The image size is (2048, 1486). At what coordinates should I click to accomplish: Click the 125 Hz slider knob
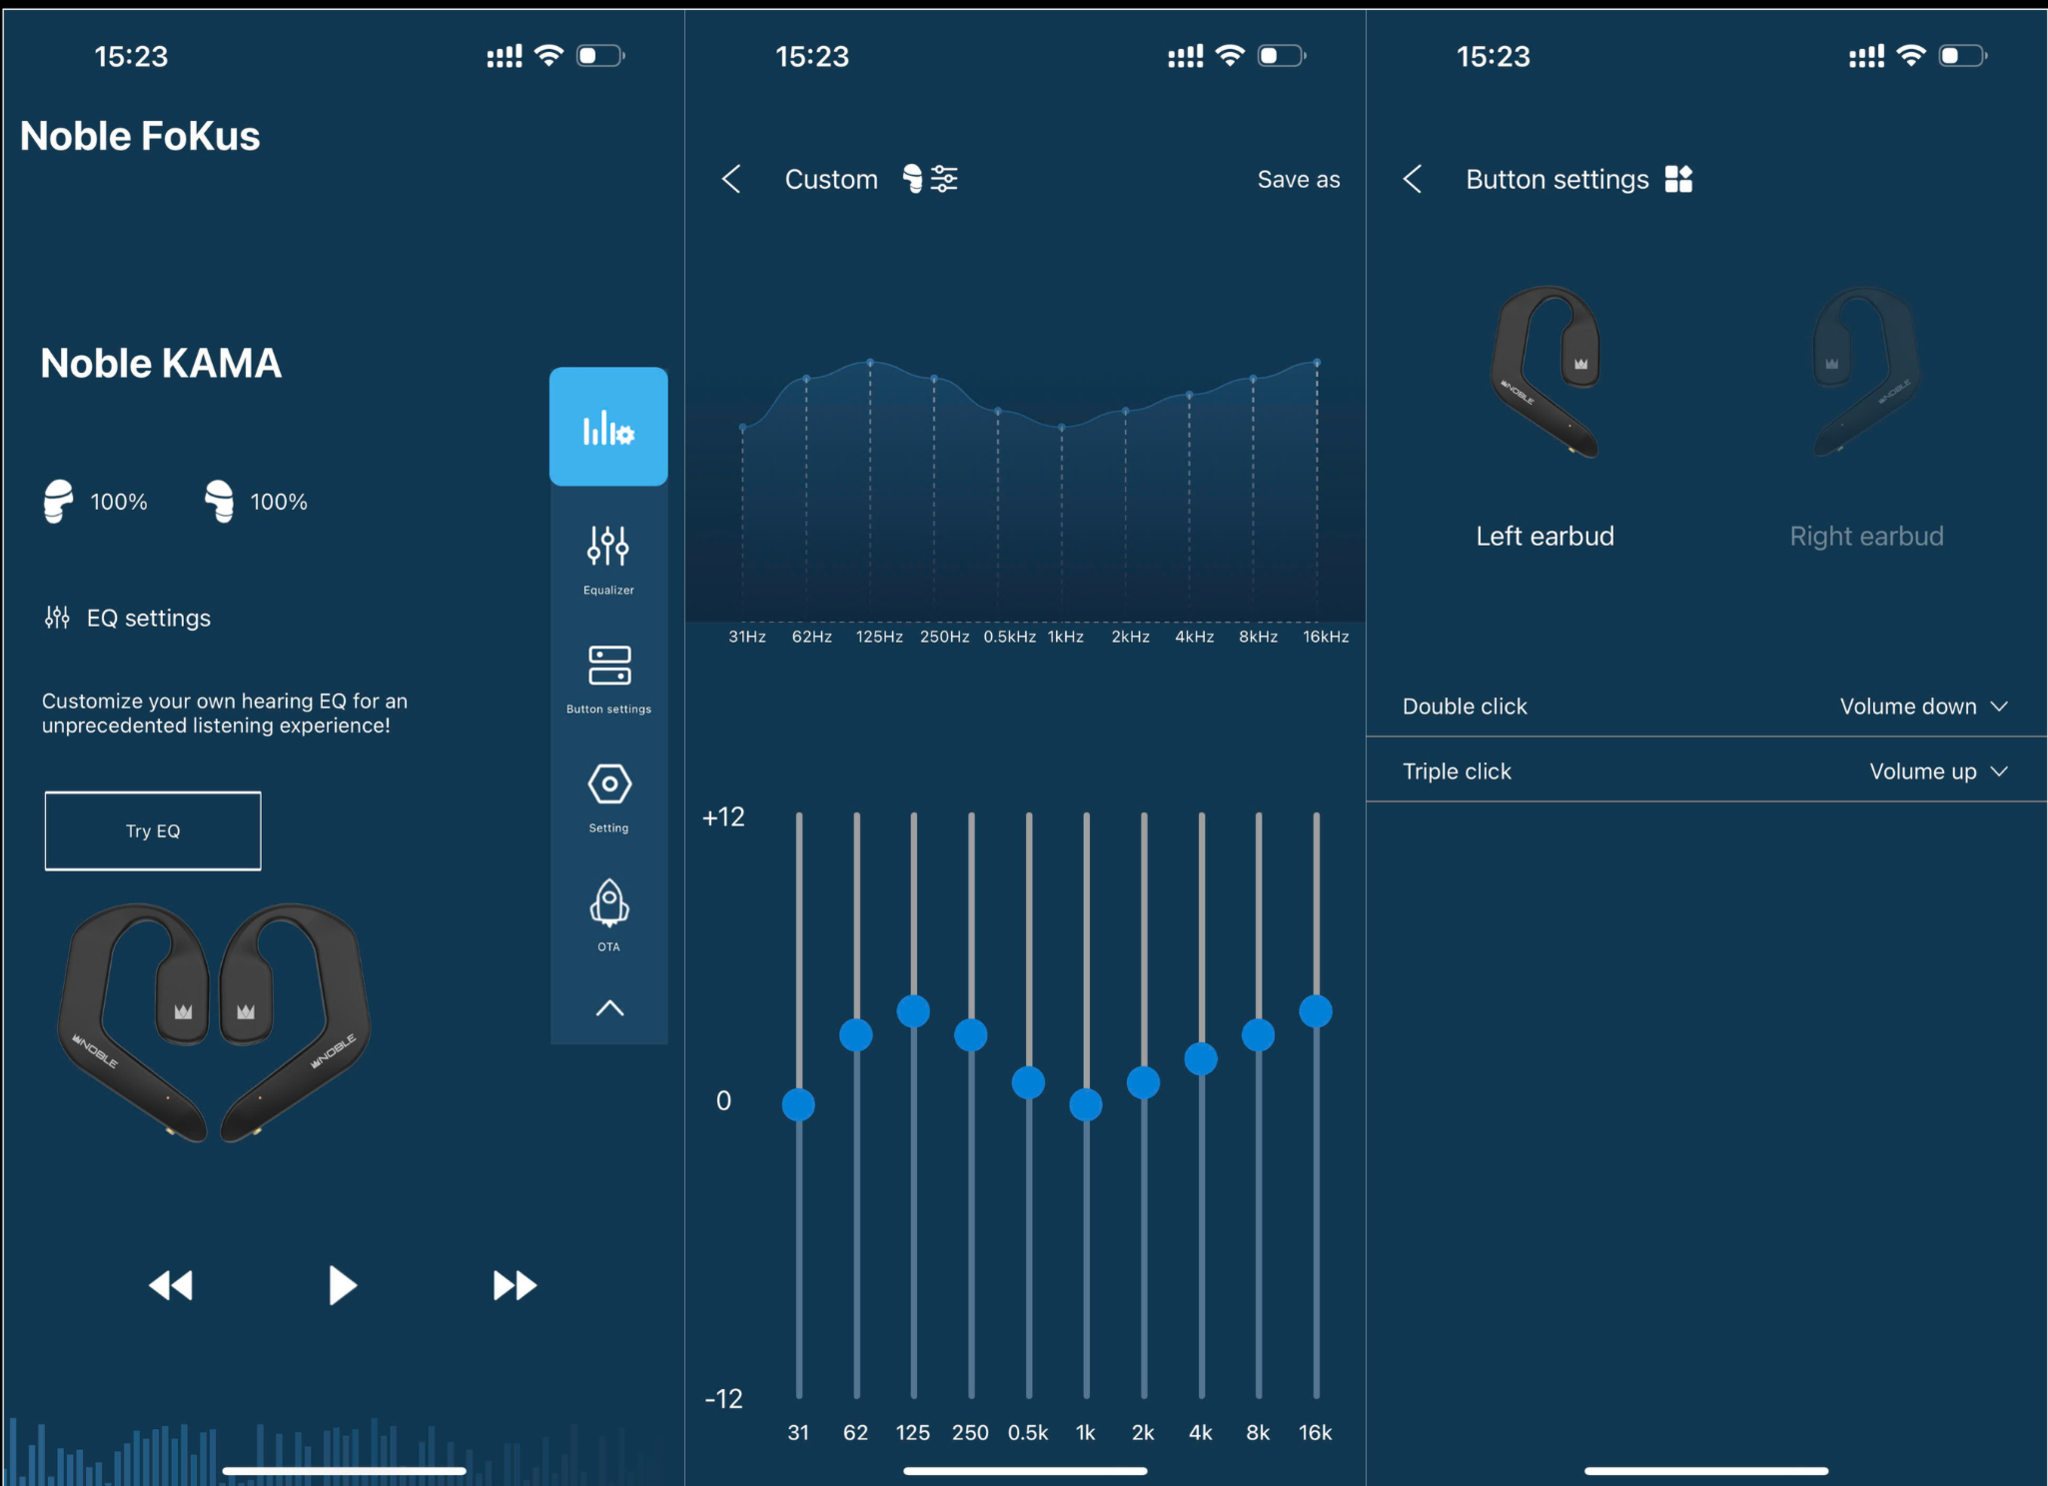(913, 1011)
